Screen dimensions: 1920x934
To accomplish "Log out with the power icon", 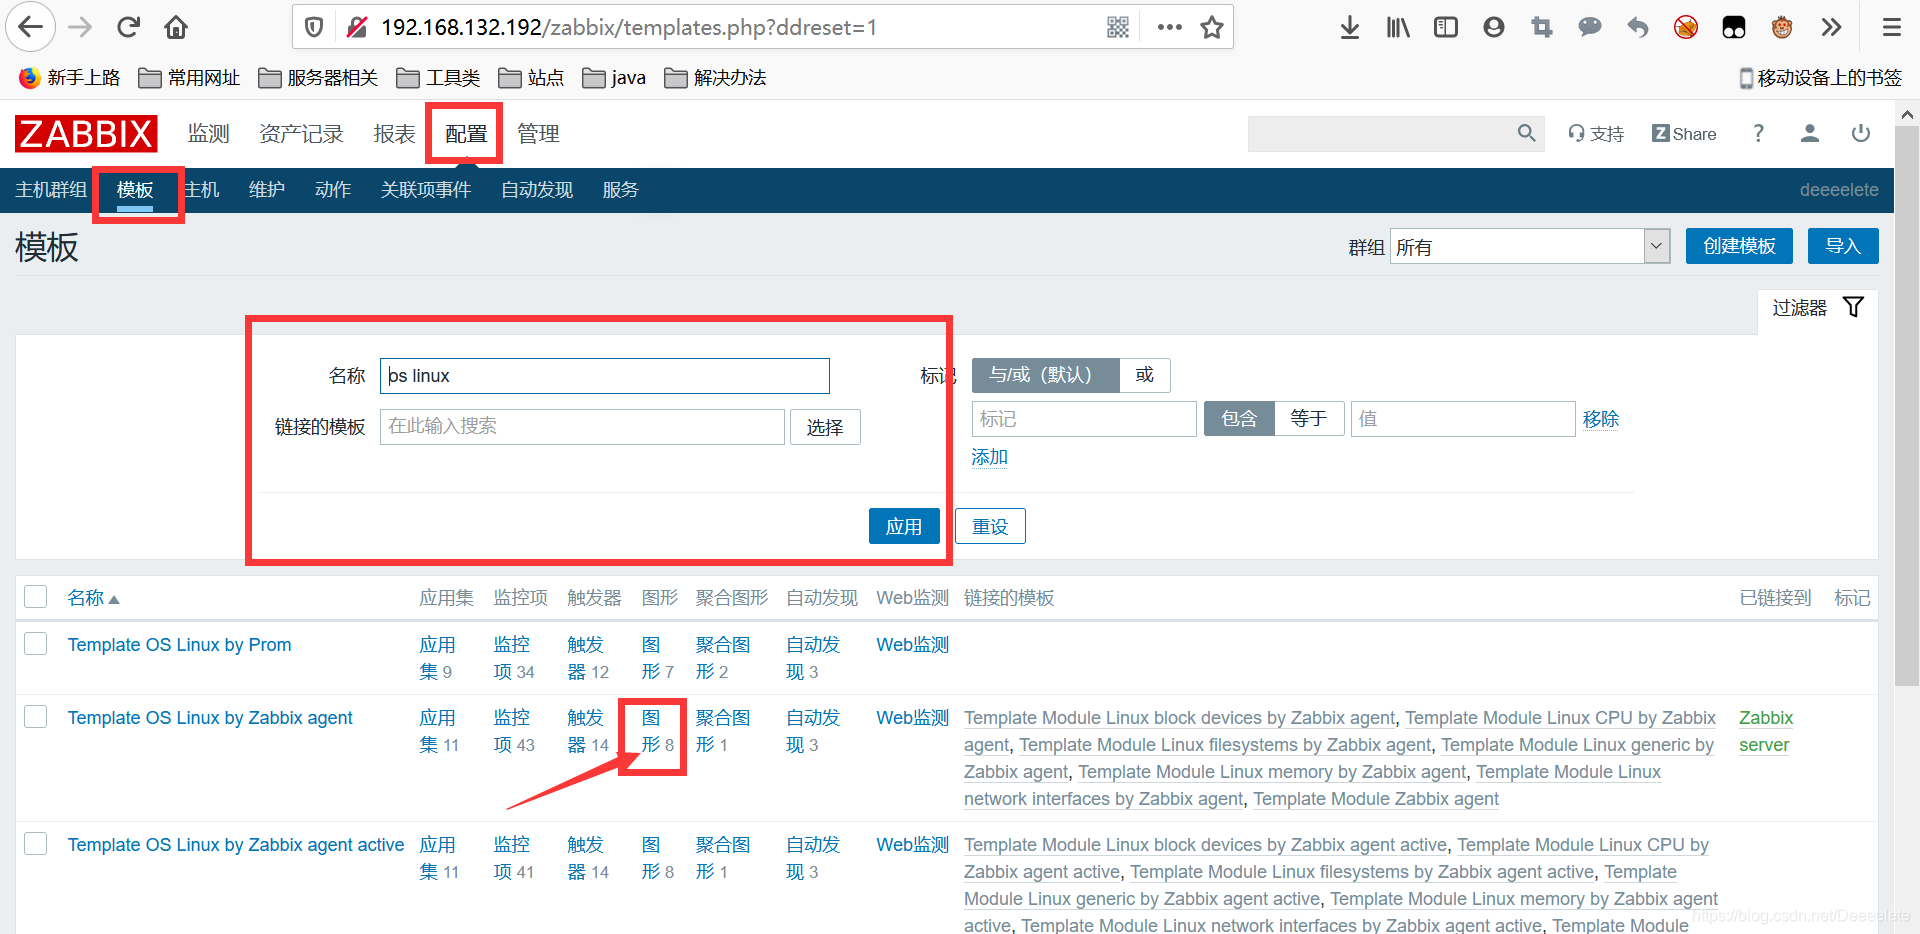I will click(x=1861, y=133).
